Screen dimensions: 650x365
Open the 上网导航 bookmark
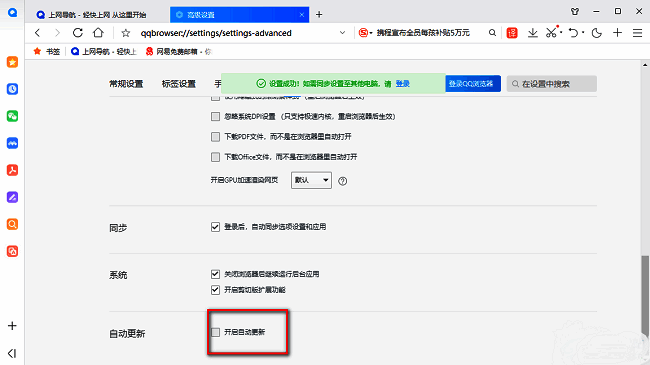pos(104,51)
